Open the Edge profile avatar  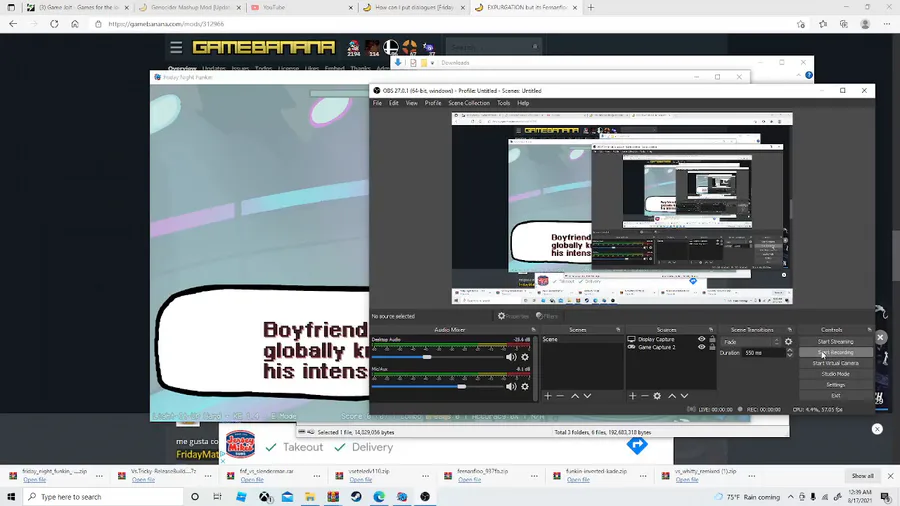(x=865, y=24)
